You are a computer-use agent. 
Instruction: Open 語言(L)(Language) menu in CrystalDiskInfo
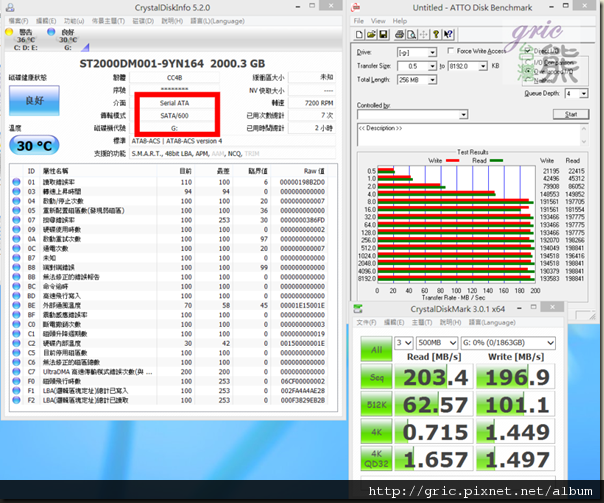[x=217, y=21]
